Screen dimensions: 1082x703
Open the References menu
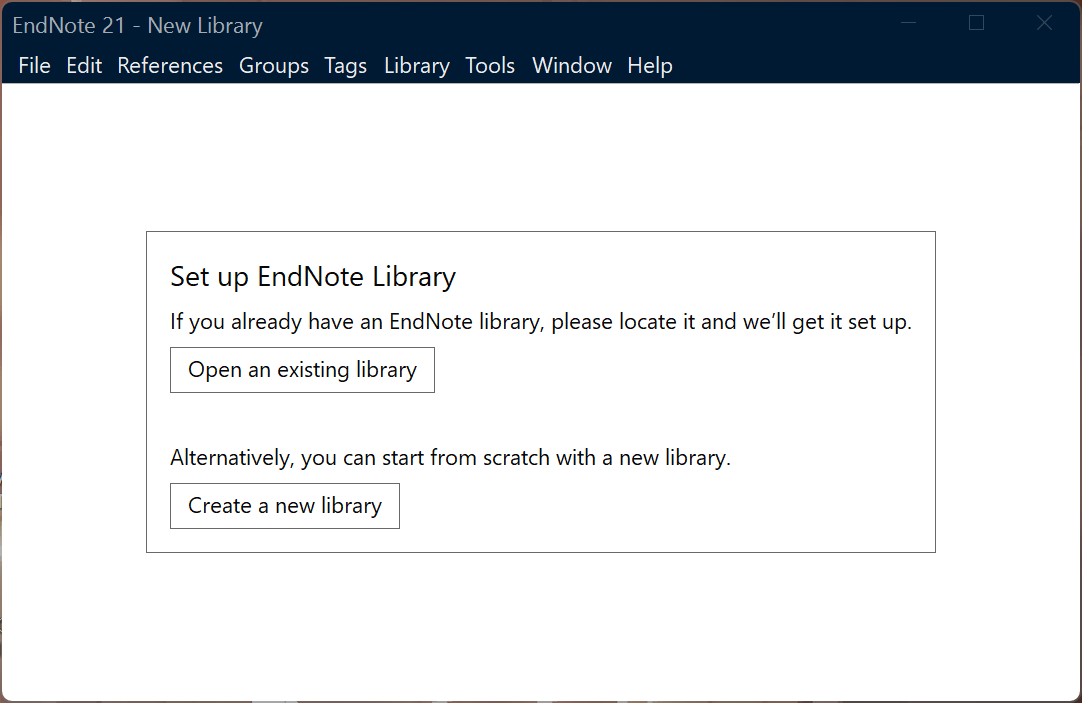170,66
